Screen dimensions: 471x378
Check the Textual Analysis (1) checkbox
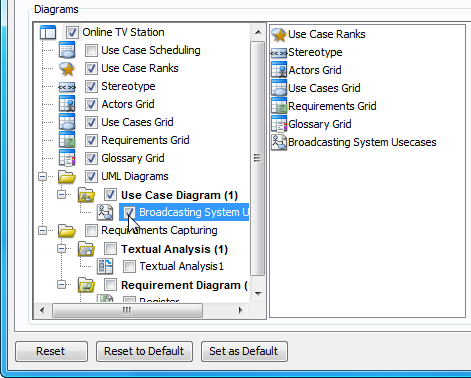coord(110,249)
